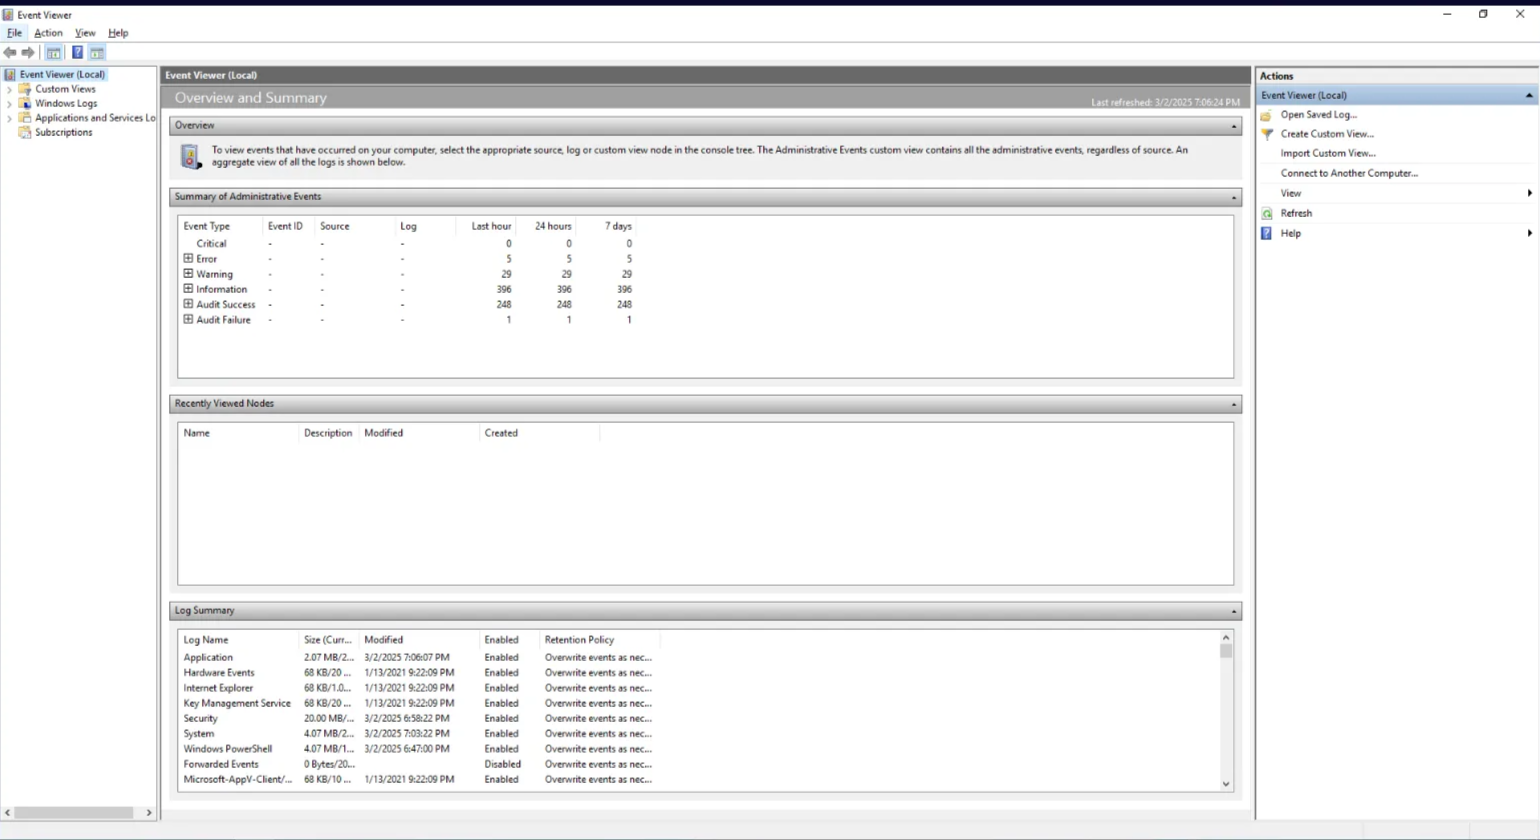Open the File menu

pyautogui.click(x=14, y=33)
